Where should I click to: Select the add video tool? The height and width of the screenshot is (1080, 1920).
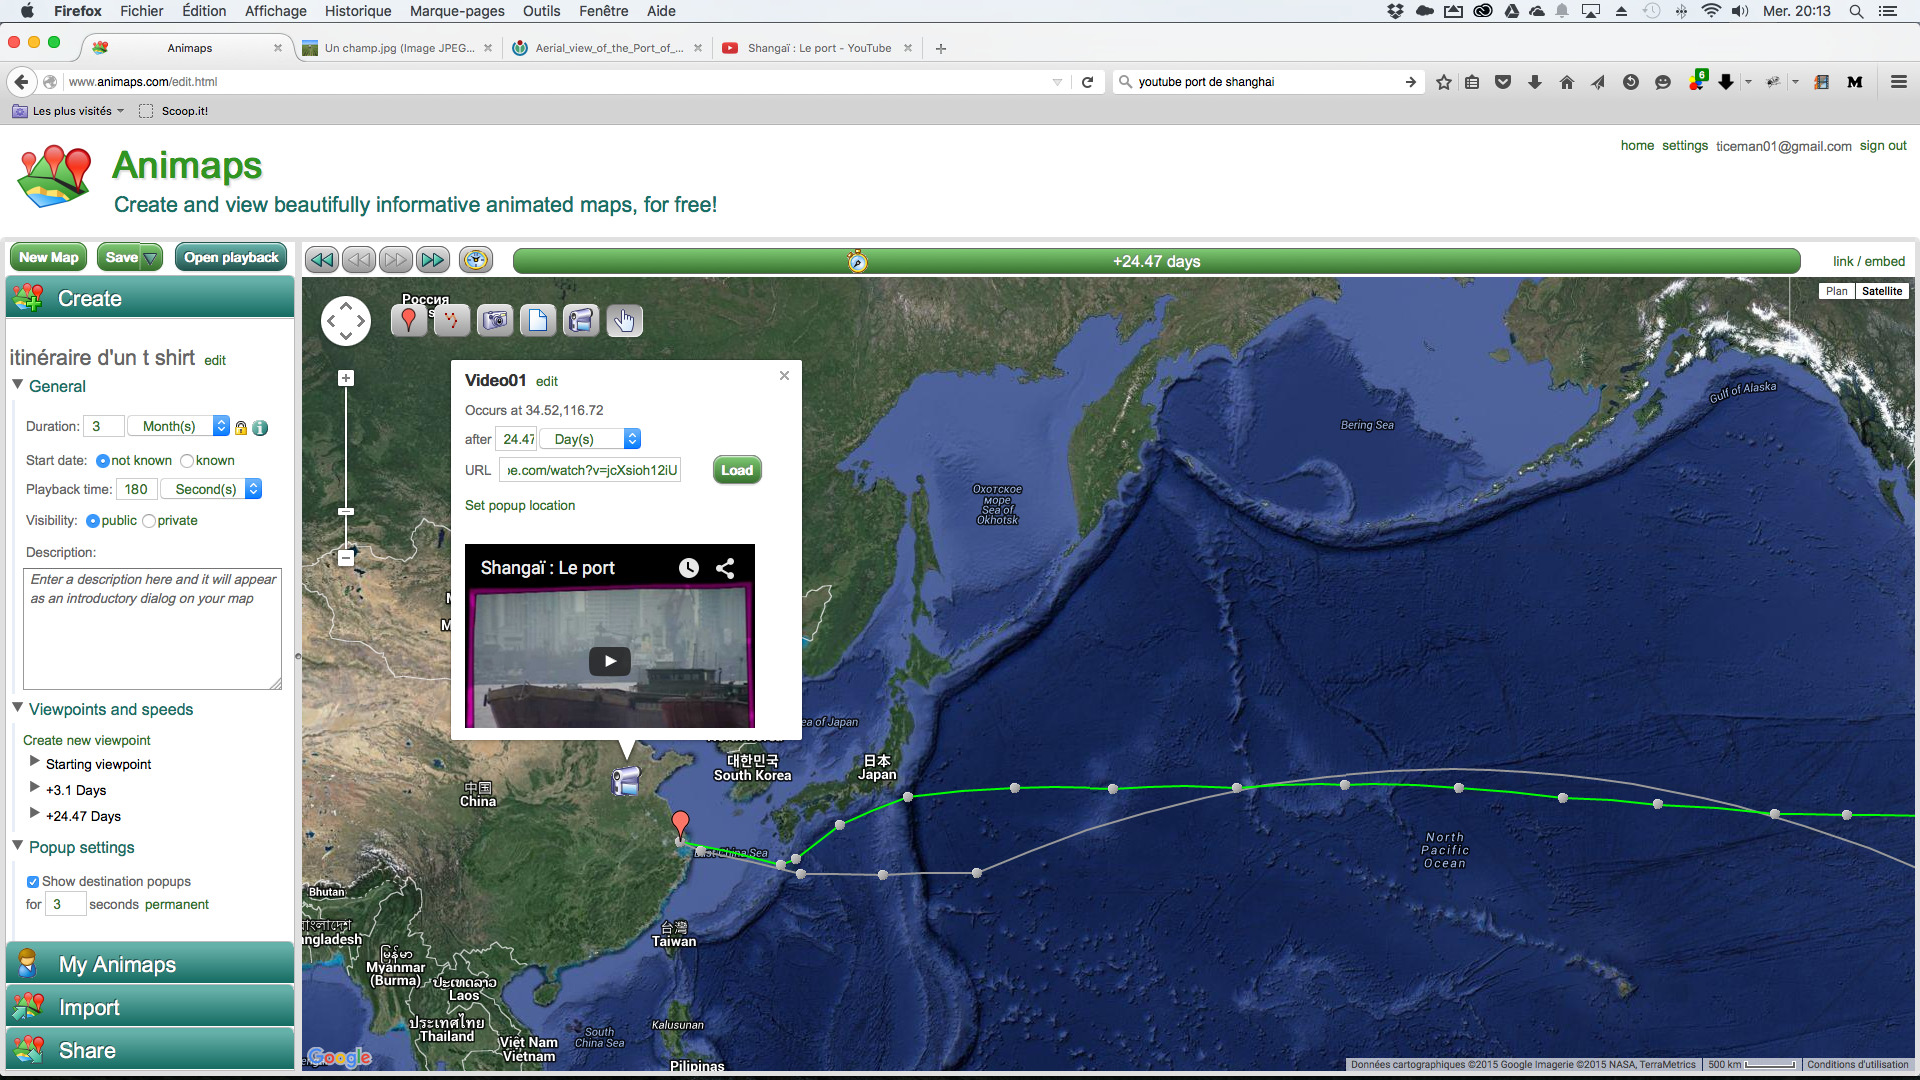(x=581, y=320)
